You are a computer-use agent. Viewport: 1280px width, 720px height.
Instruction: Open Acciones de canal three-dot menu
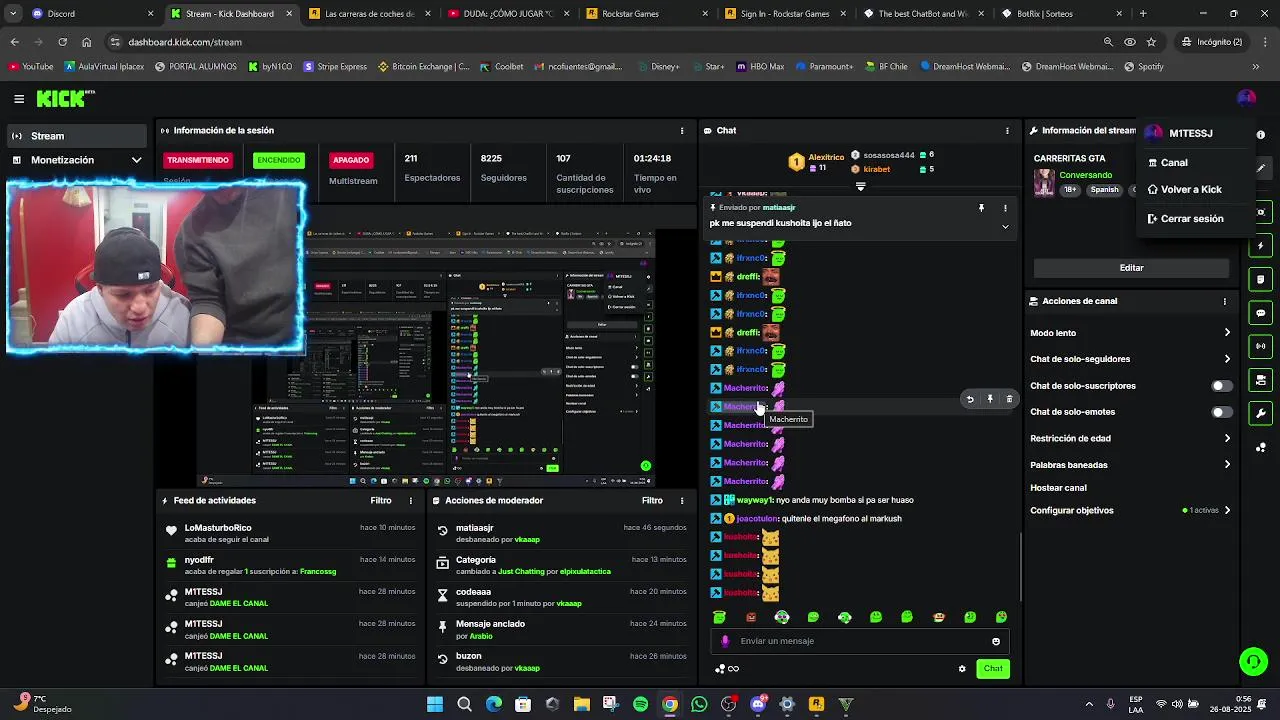[1224, 301]
